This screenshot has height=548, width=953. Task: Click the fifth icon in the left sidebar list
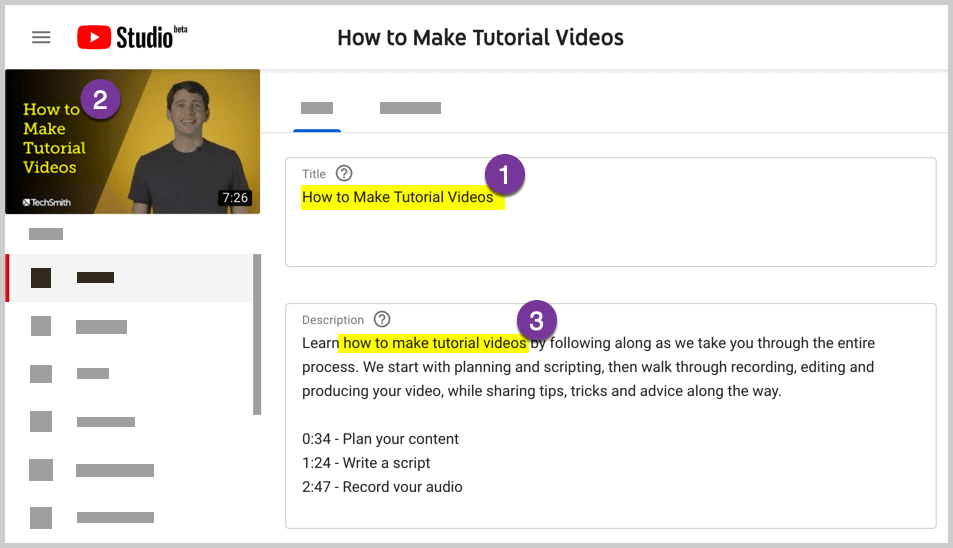pos(41,470)
